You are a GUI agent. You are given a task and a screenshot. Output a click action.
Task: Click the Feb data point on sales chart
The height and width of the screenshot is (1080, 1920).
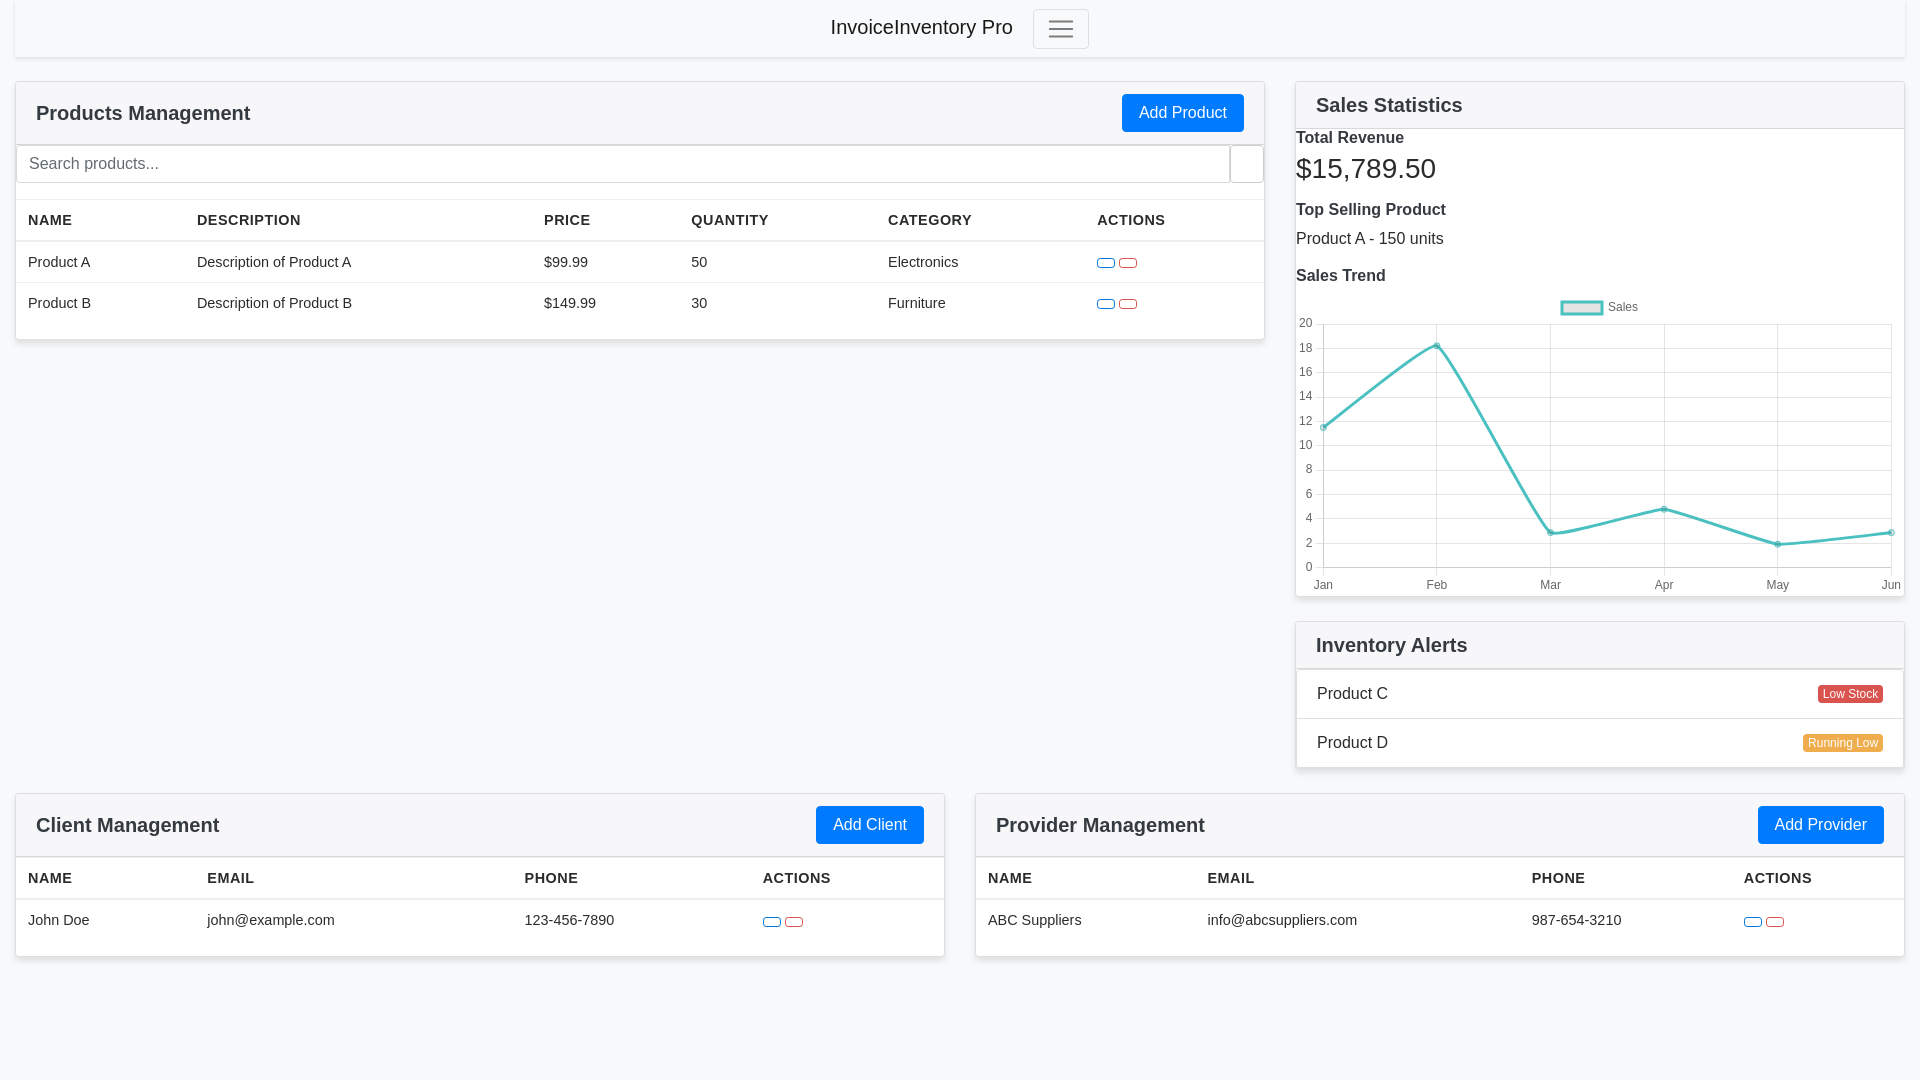click(1437, 346)
